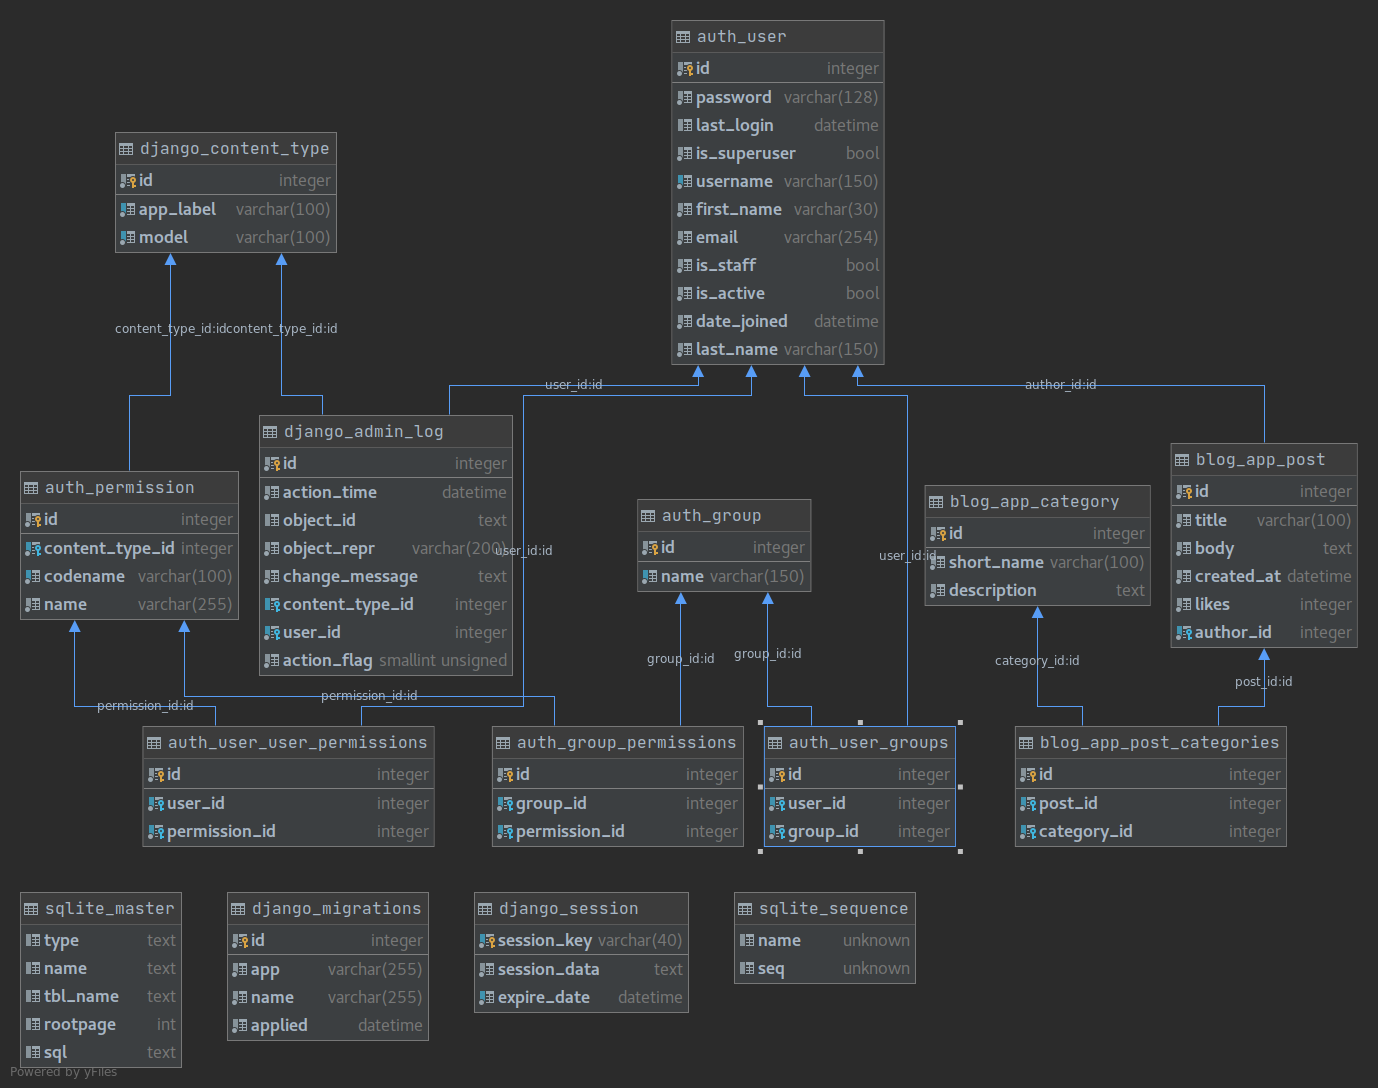Click the author_id:id edge label
This screenshot has width=1378, height=1088.
[1059, 384]
